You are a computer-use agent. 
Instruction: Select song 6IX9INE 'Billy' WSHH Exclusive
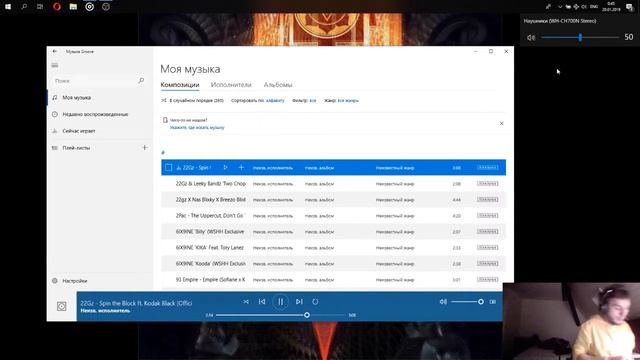[x=333, y=231]
